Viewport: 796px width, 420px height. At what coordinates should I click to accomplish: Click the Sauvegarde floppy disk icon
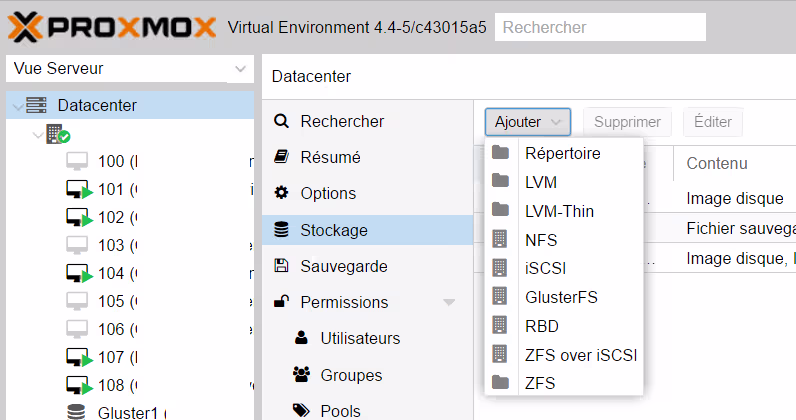coord(281,266)
